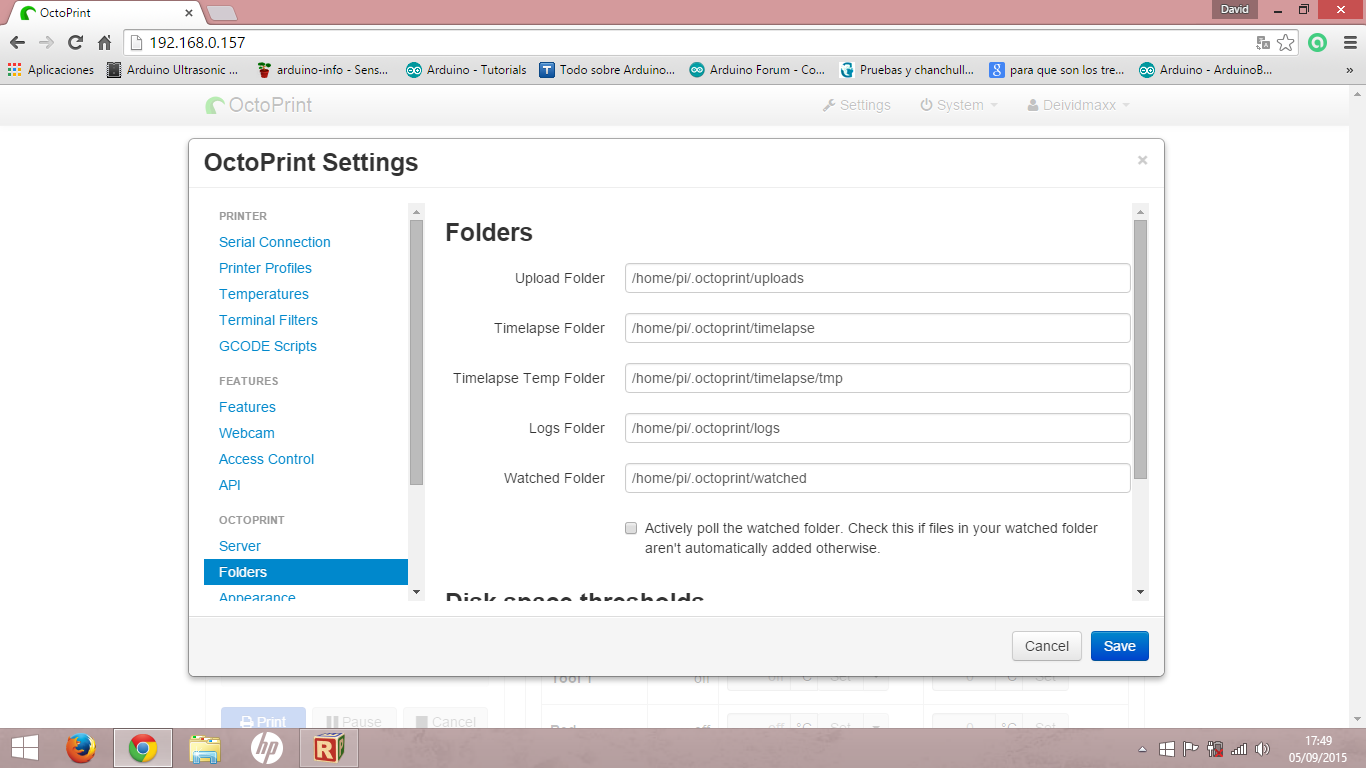Click the Chrome back arrow
1366x768 pixels.
(17, 43)
